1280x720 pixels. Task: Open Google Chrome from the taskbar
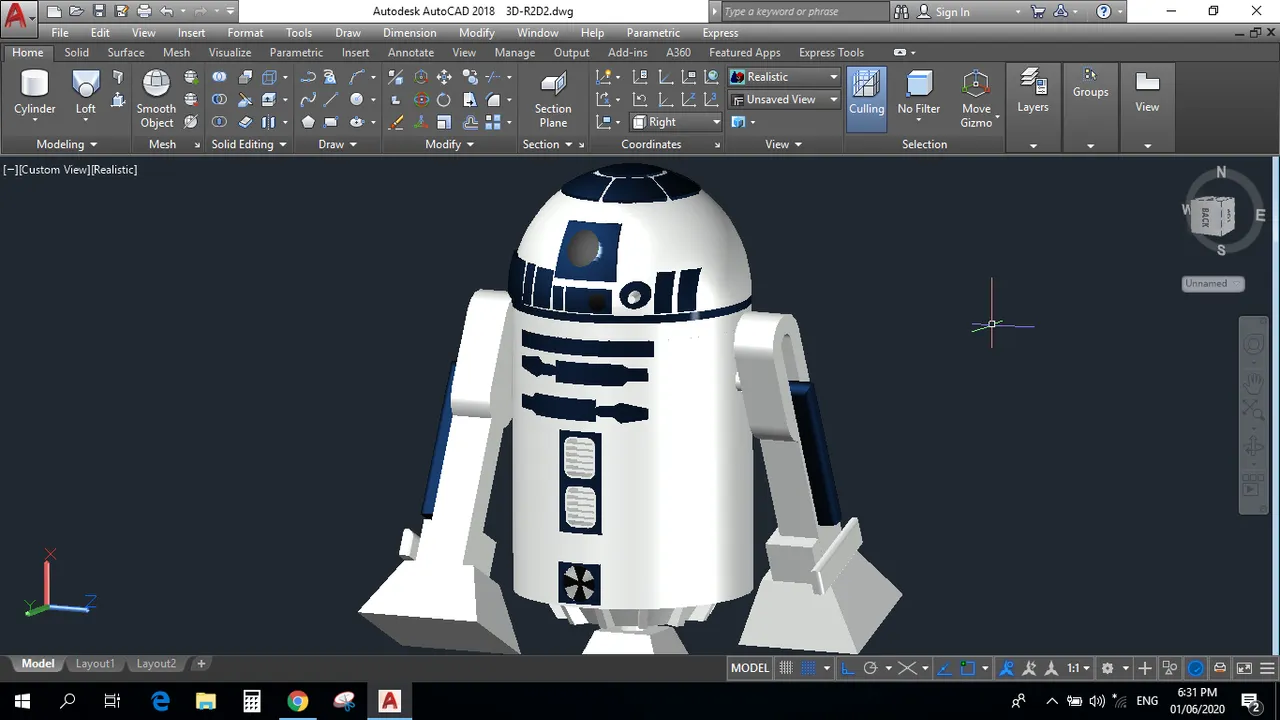point(298,701)
